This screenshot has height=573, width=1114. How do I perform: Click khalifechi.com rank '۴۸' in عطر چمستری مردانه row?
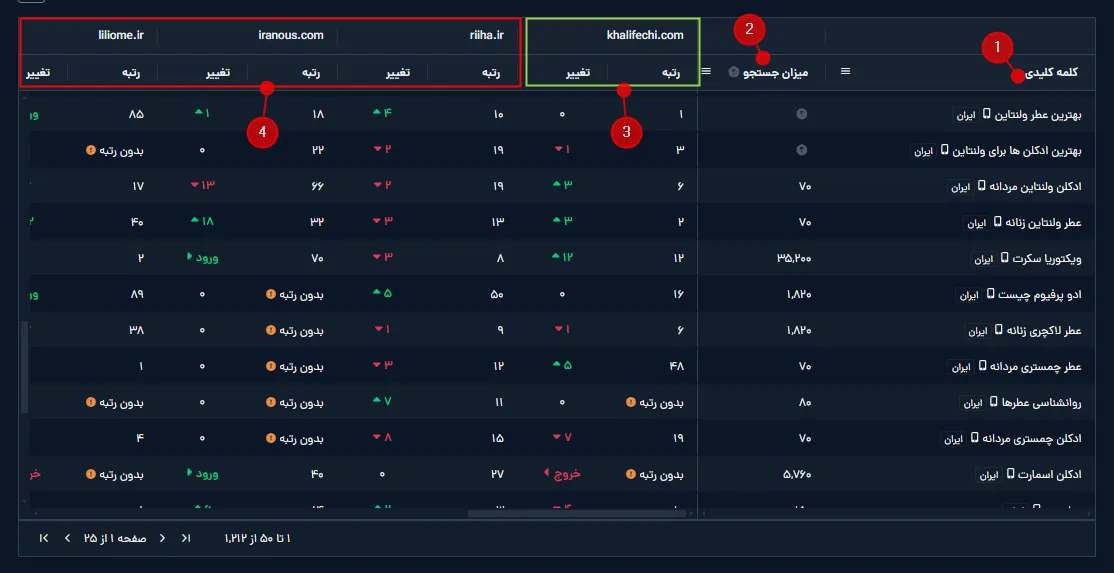point(676,366)
